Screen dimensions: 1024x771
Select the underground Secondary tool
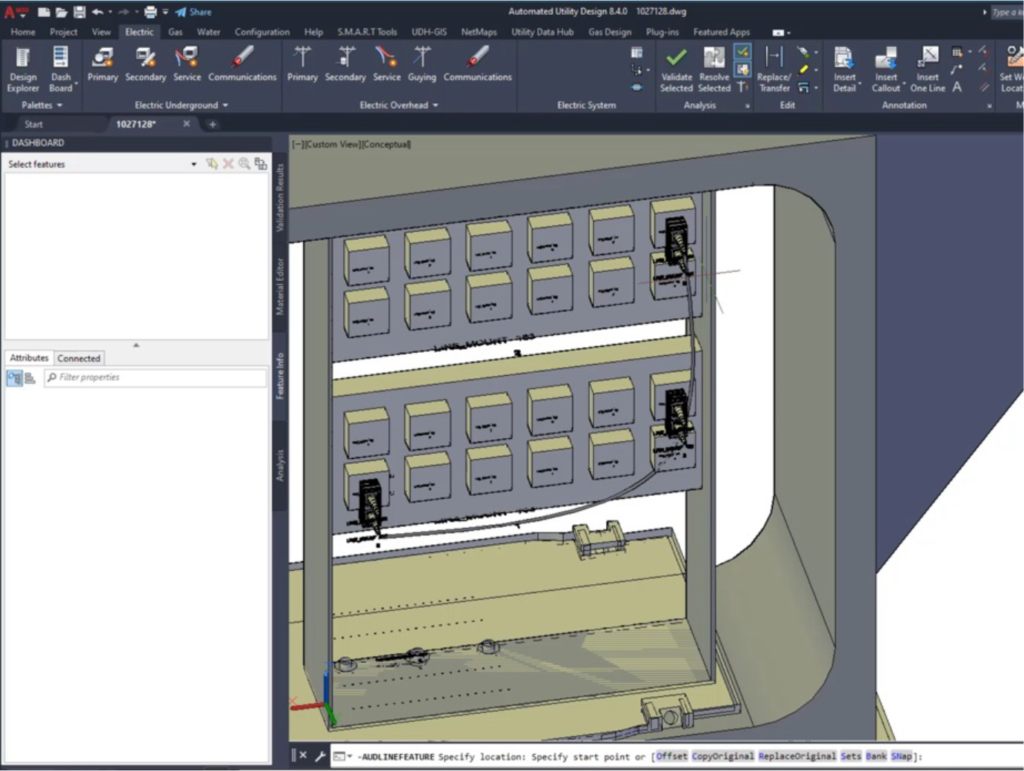point(146,64)
